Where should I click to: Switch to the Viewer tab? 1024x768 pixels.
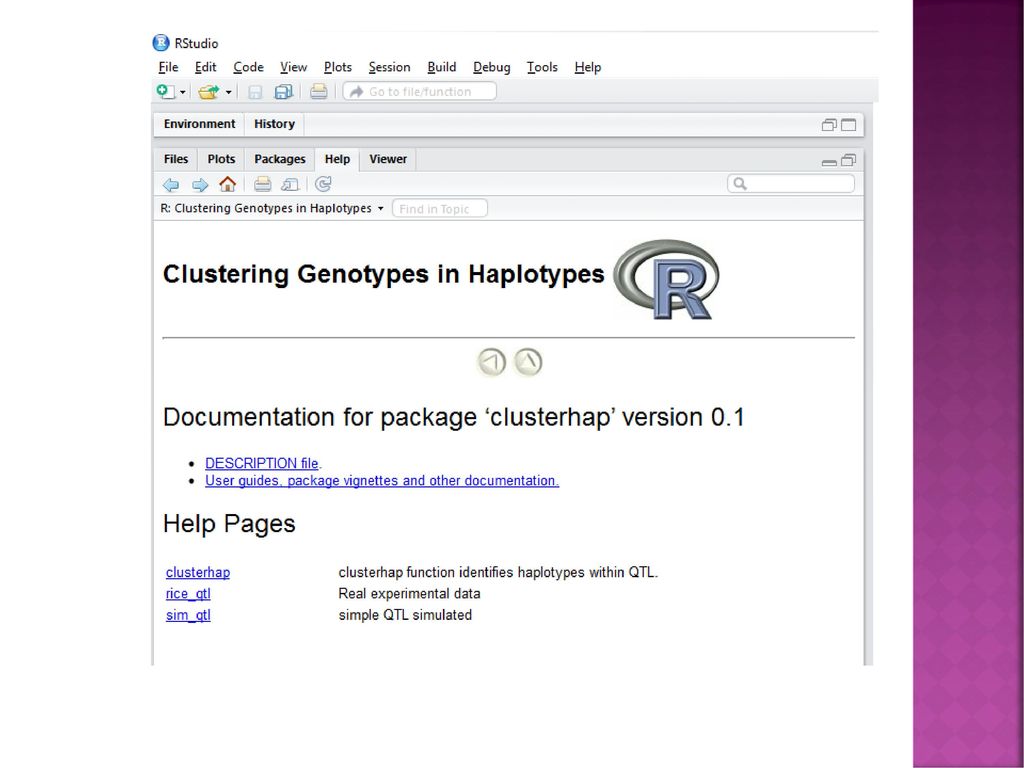388,159
